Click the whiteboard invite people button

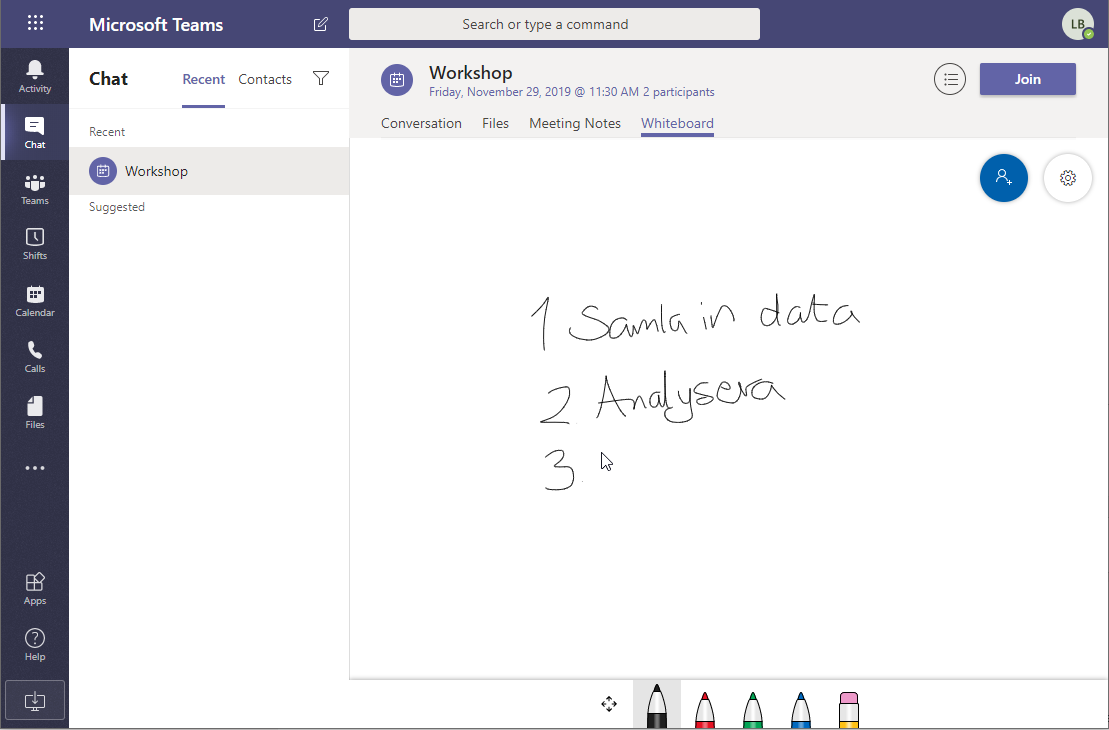pyautogui.click(x=1004, y=178)
